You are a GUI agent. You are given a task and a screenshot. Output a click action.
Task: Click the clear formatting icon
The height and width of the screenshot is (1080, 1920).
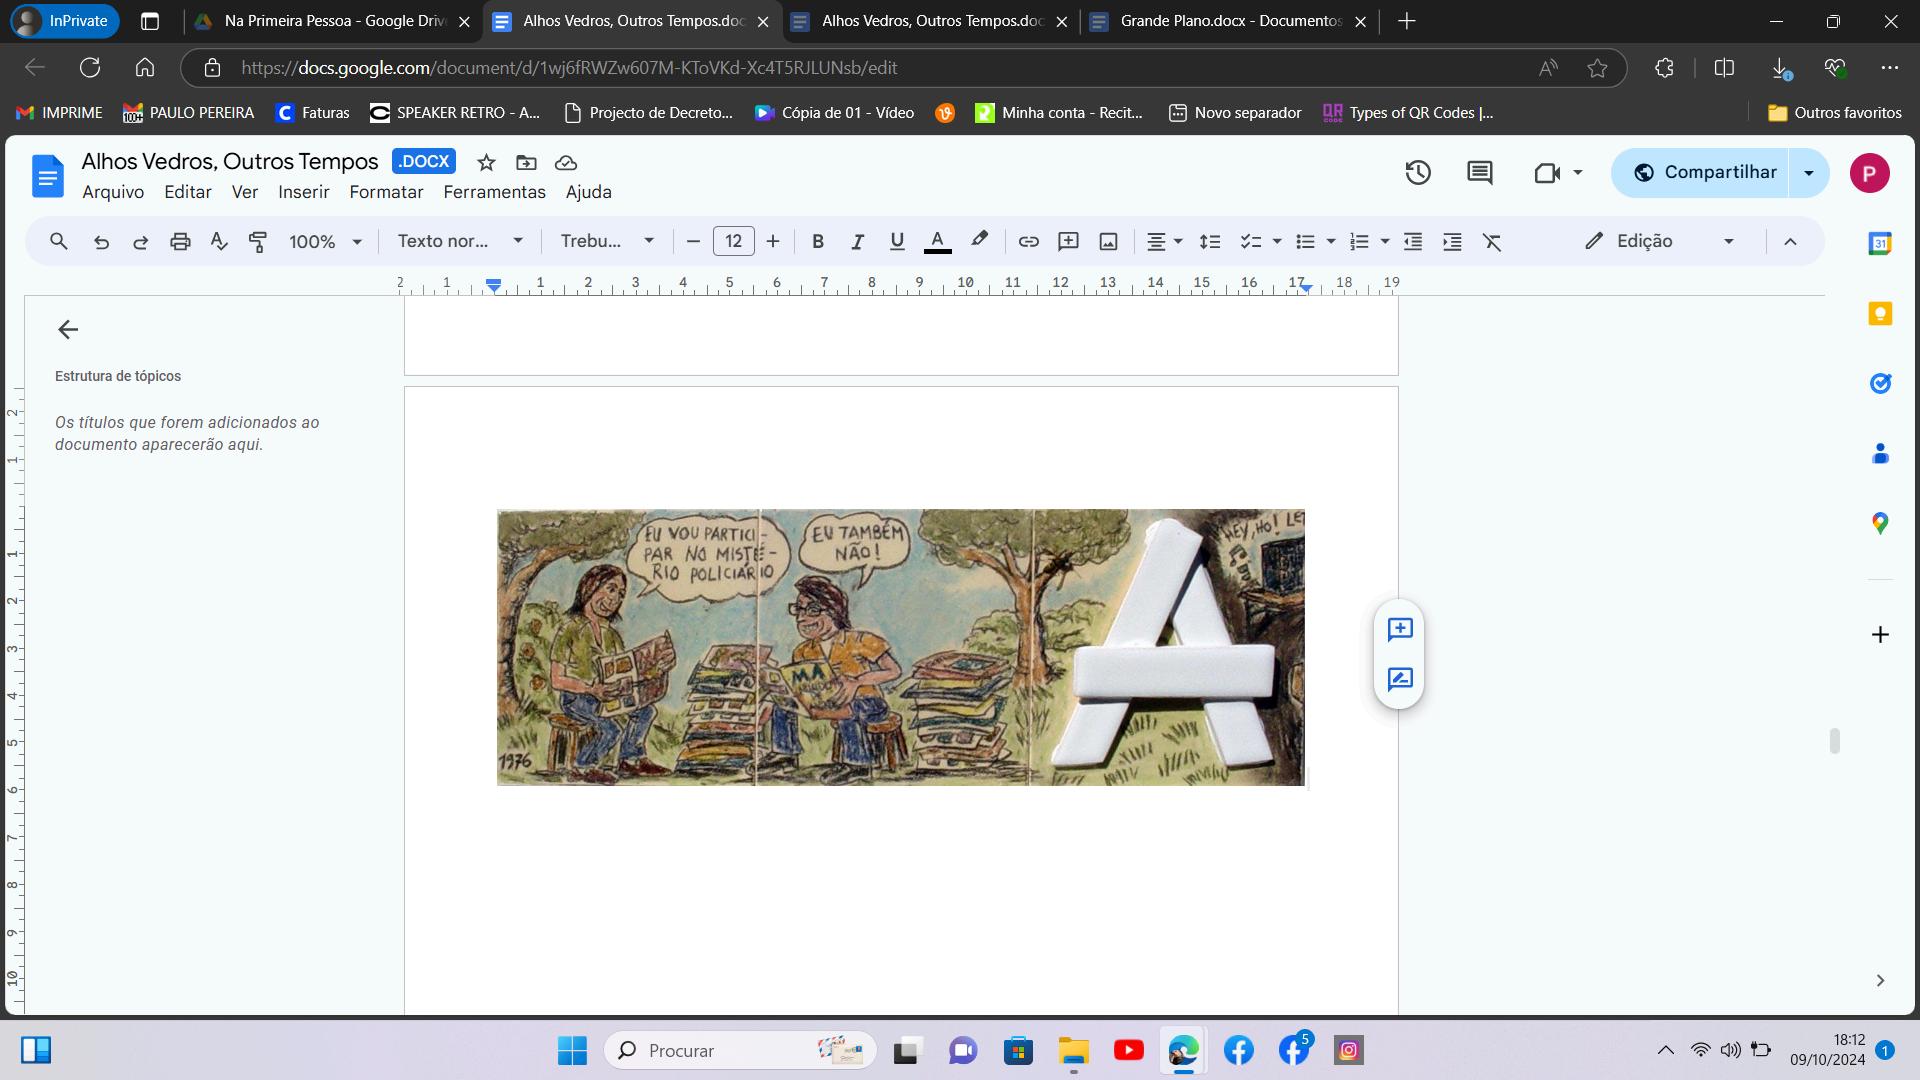[1492, 241]
